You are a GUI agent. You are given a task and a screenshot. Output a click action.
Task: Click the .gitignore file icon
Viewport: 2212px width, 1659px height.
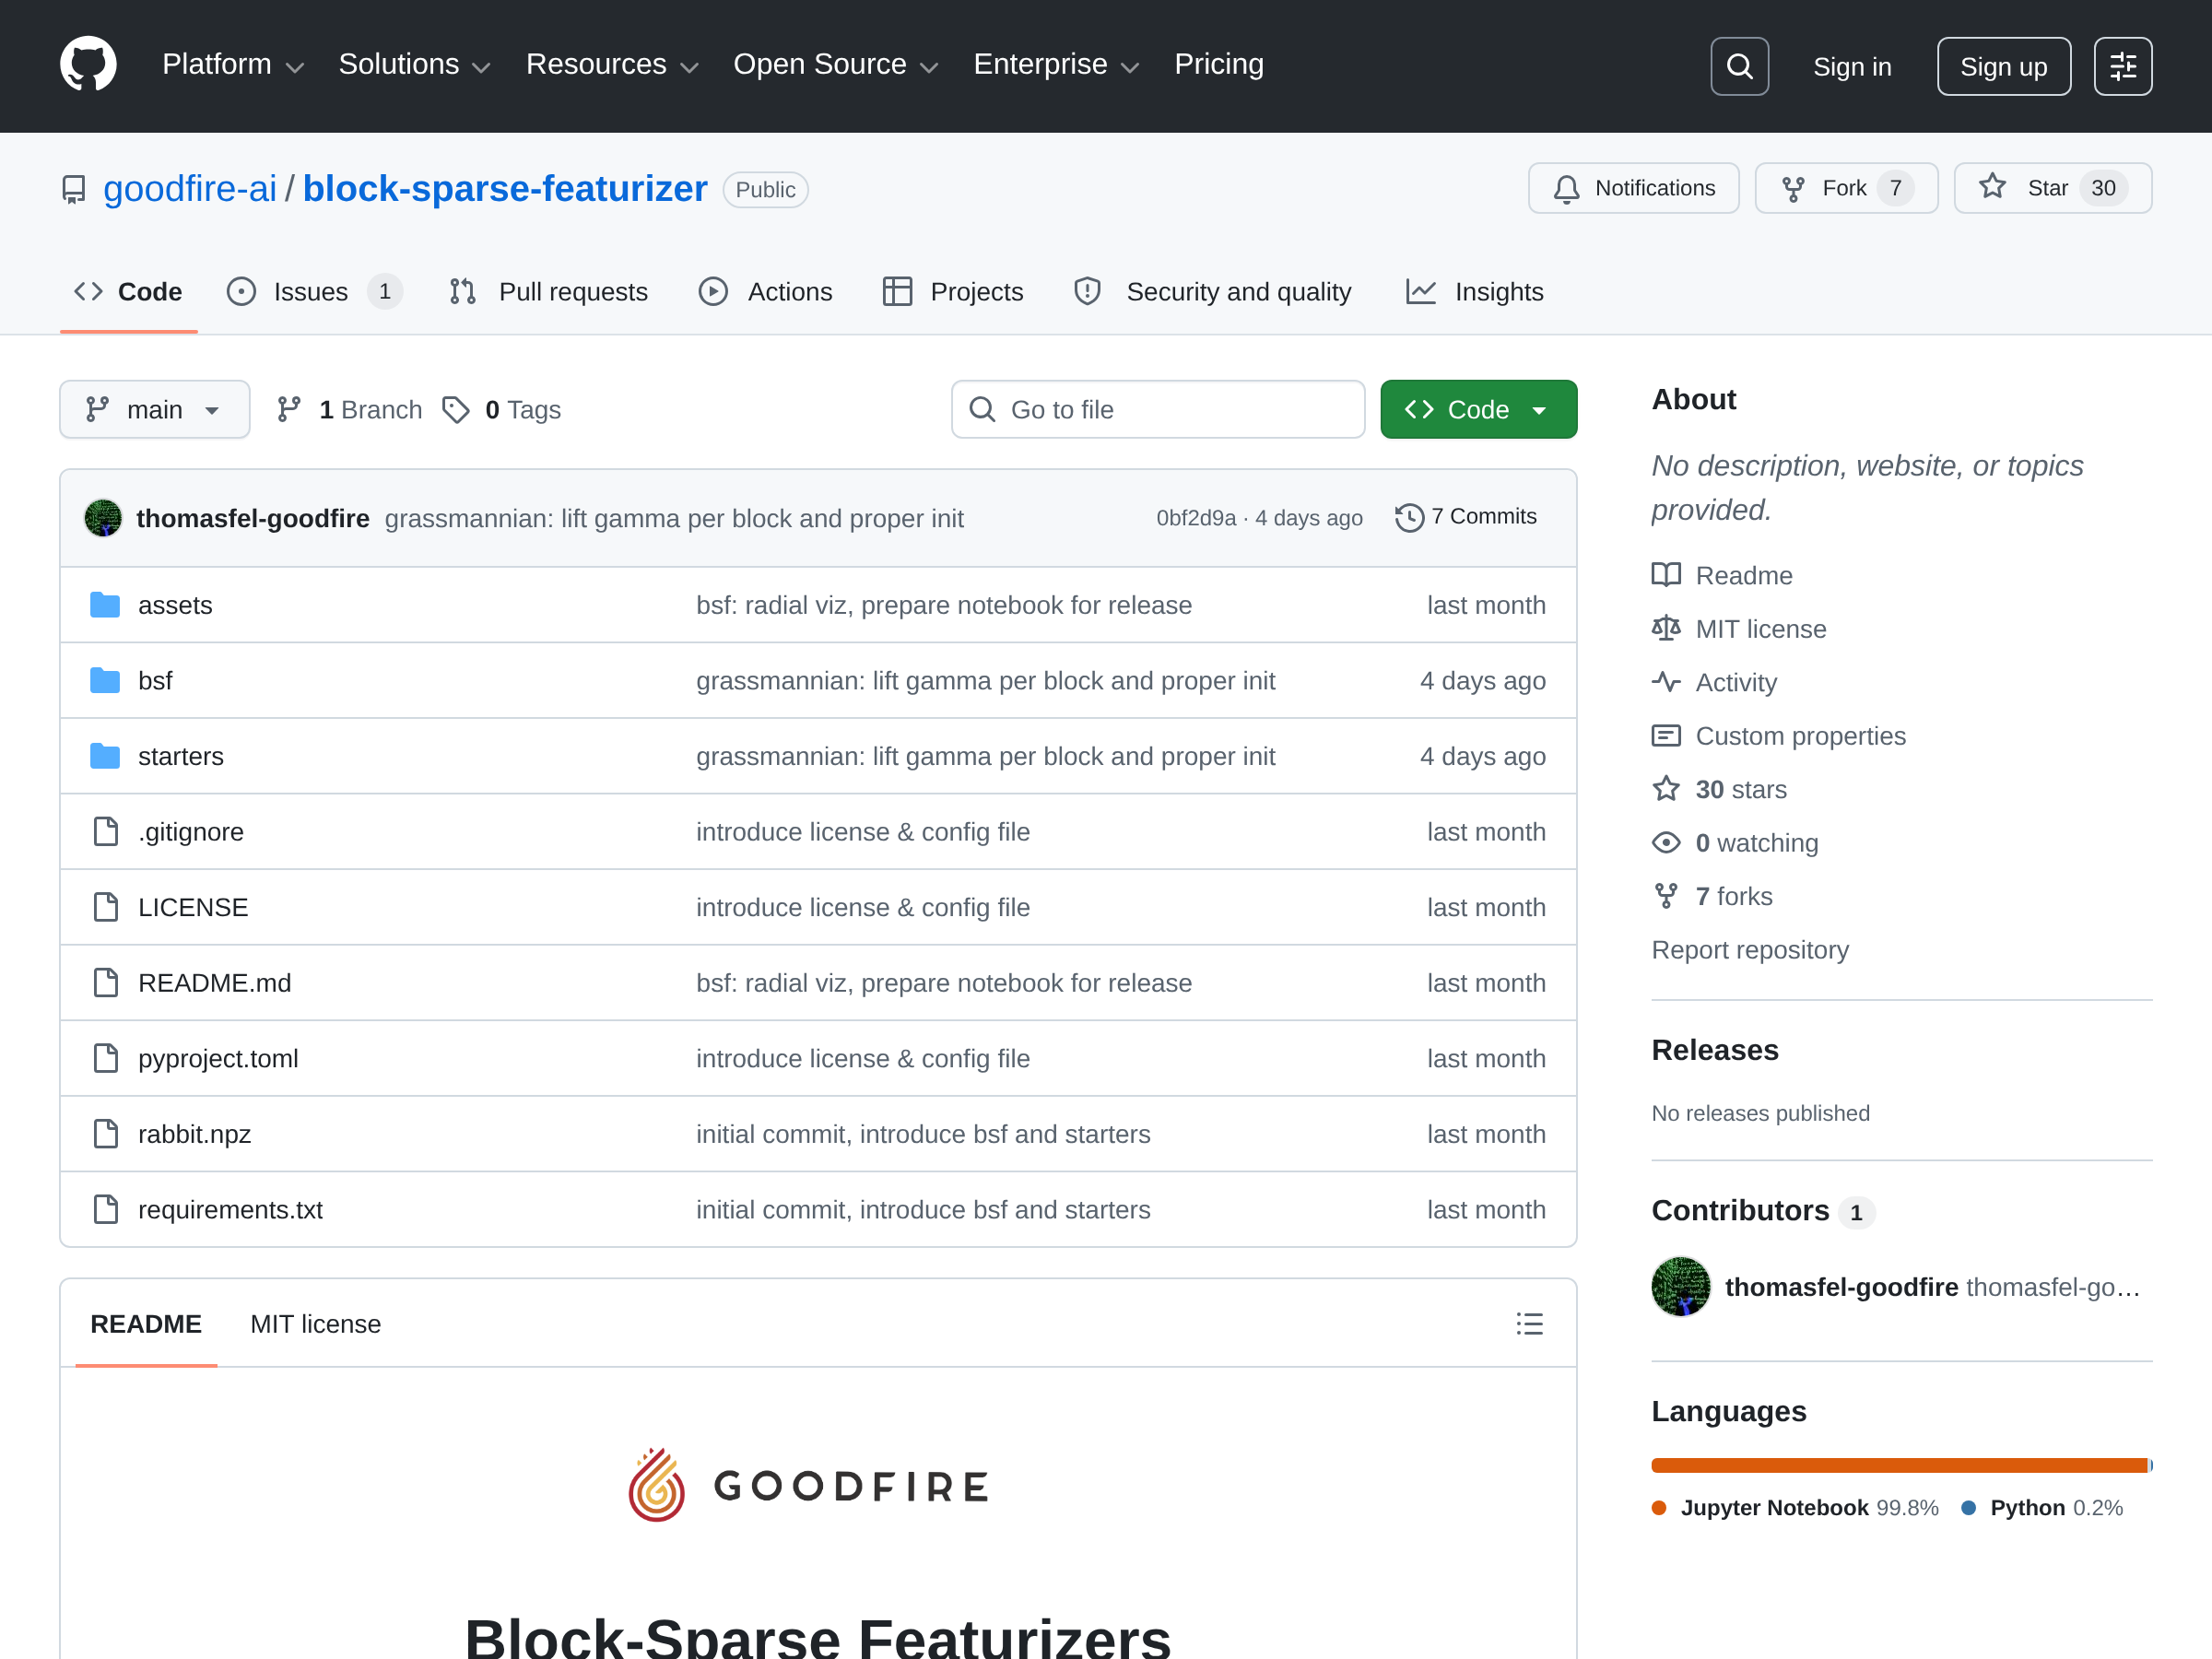105,832
